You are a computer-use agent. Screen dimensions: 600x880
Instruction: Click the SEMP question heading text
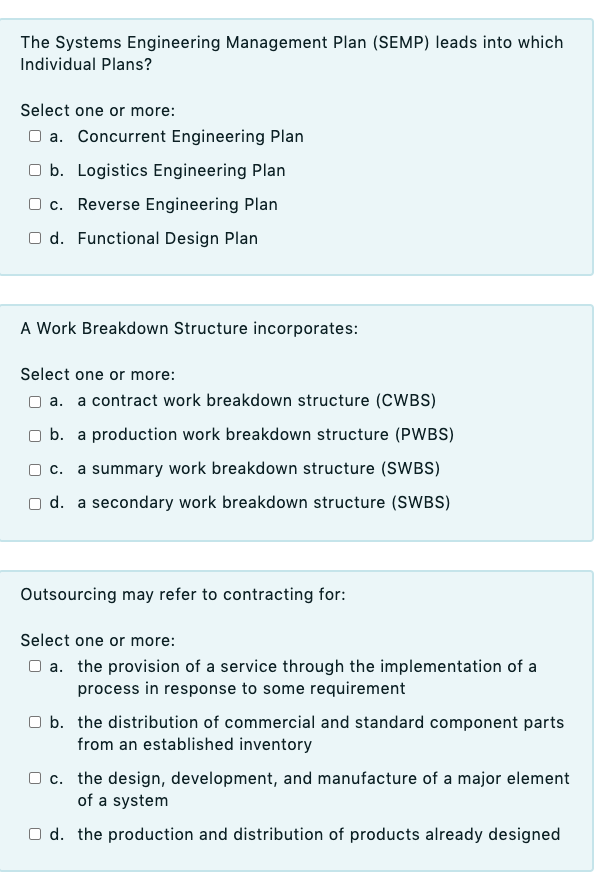290,53
